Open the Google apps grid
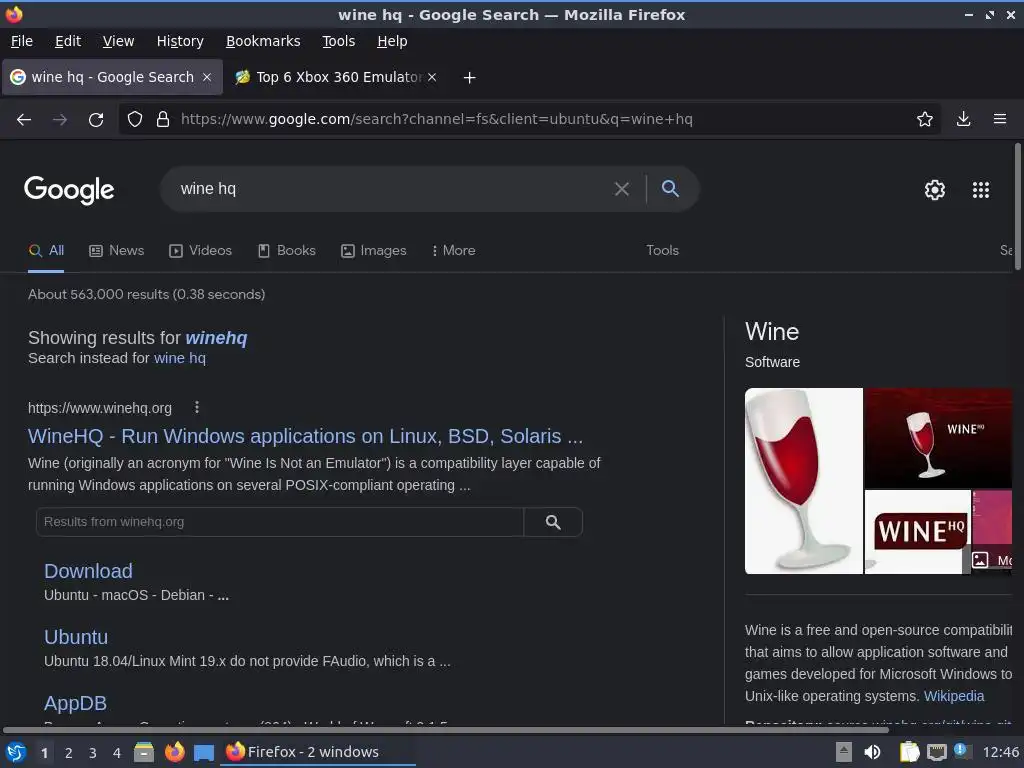Image resolution: width=1024 pixels, height=768 pixels. coord(981,189)
